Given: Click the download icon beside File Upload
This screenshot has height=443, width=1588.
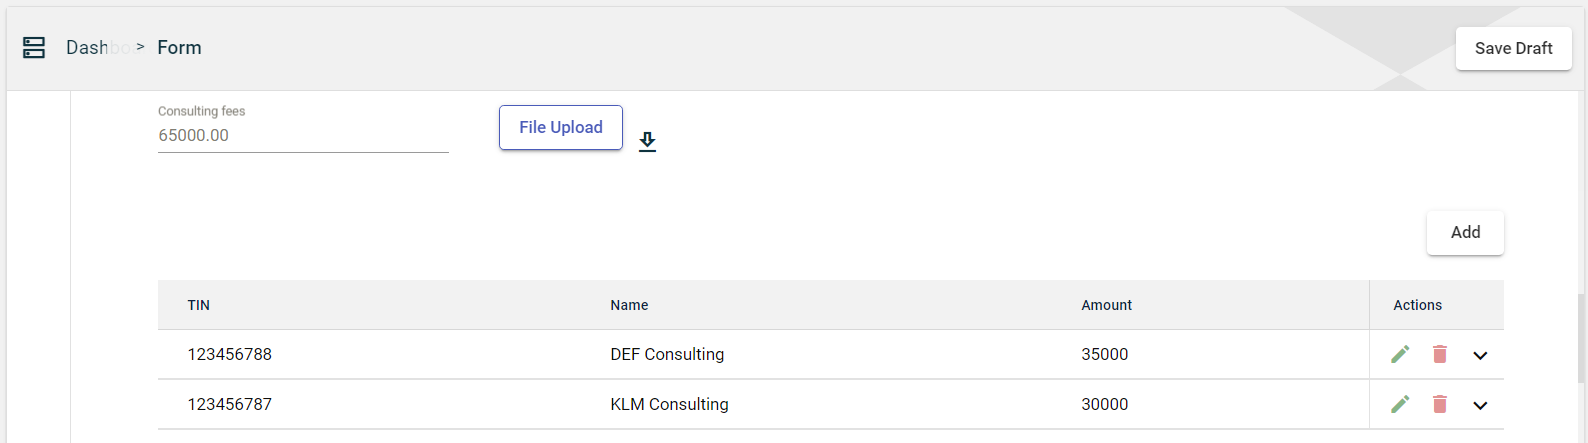Looking at the screenshot, I should (x=647, y=141).
